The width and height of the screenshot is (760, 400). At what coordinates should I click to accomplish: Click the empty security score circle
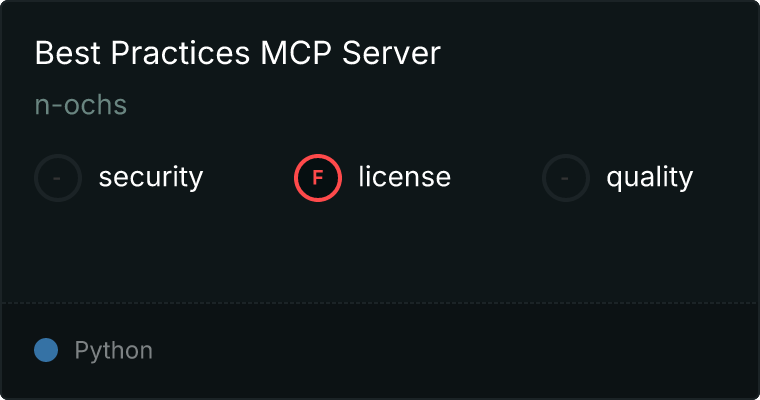pos(58,178)
